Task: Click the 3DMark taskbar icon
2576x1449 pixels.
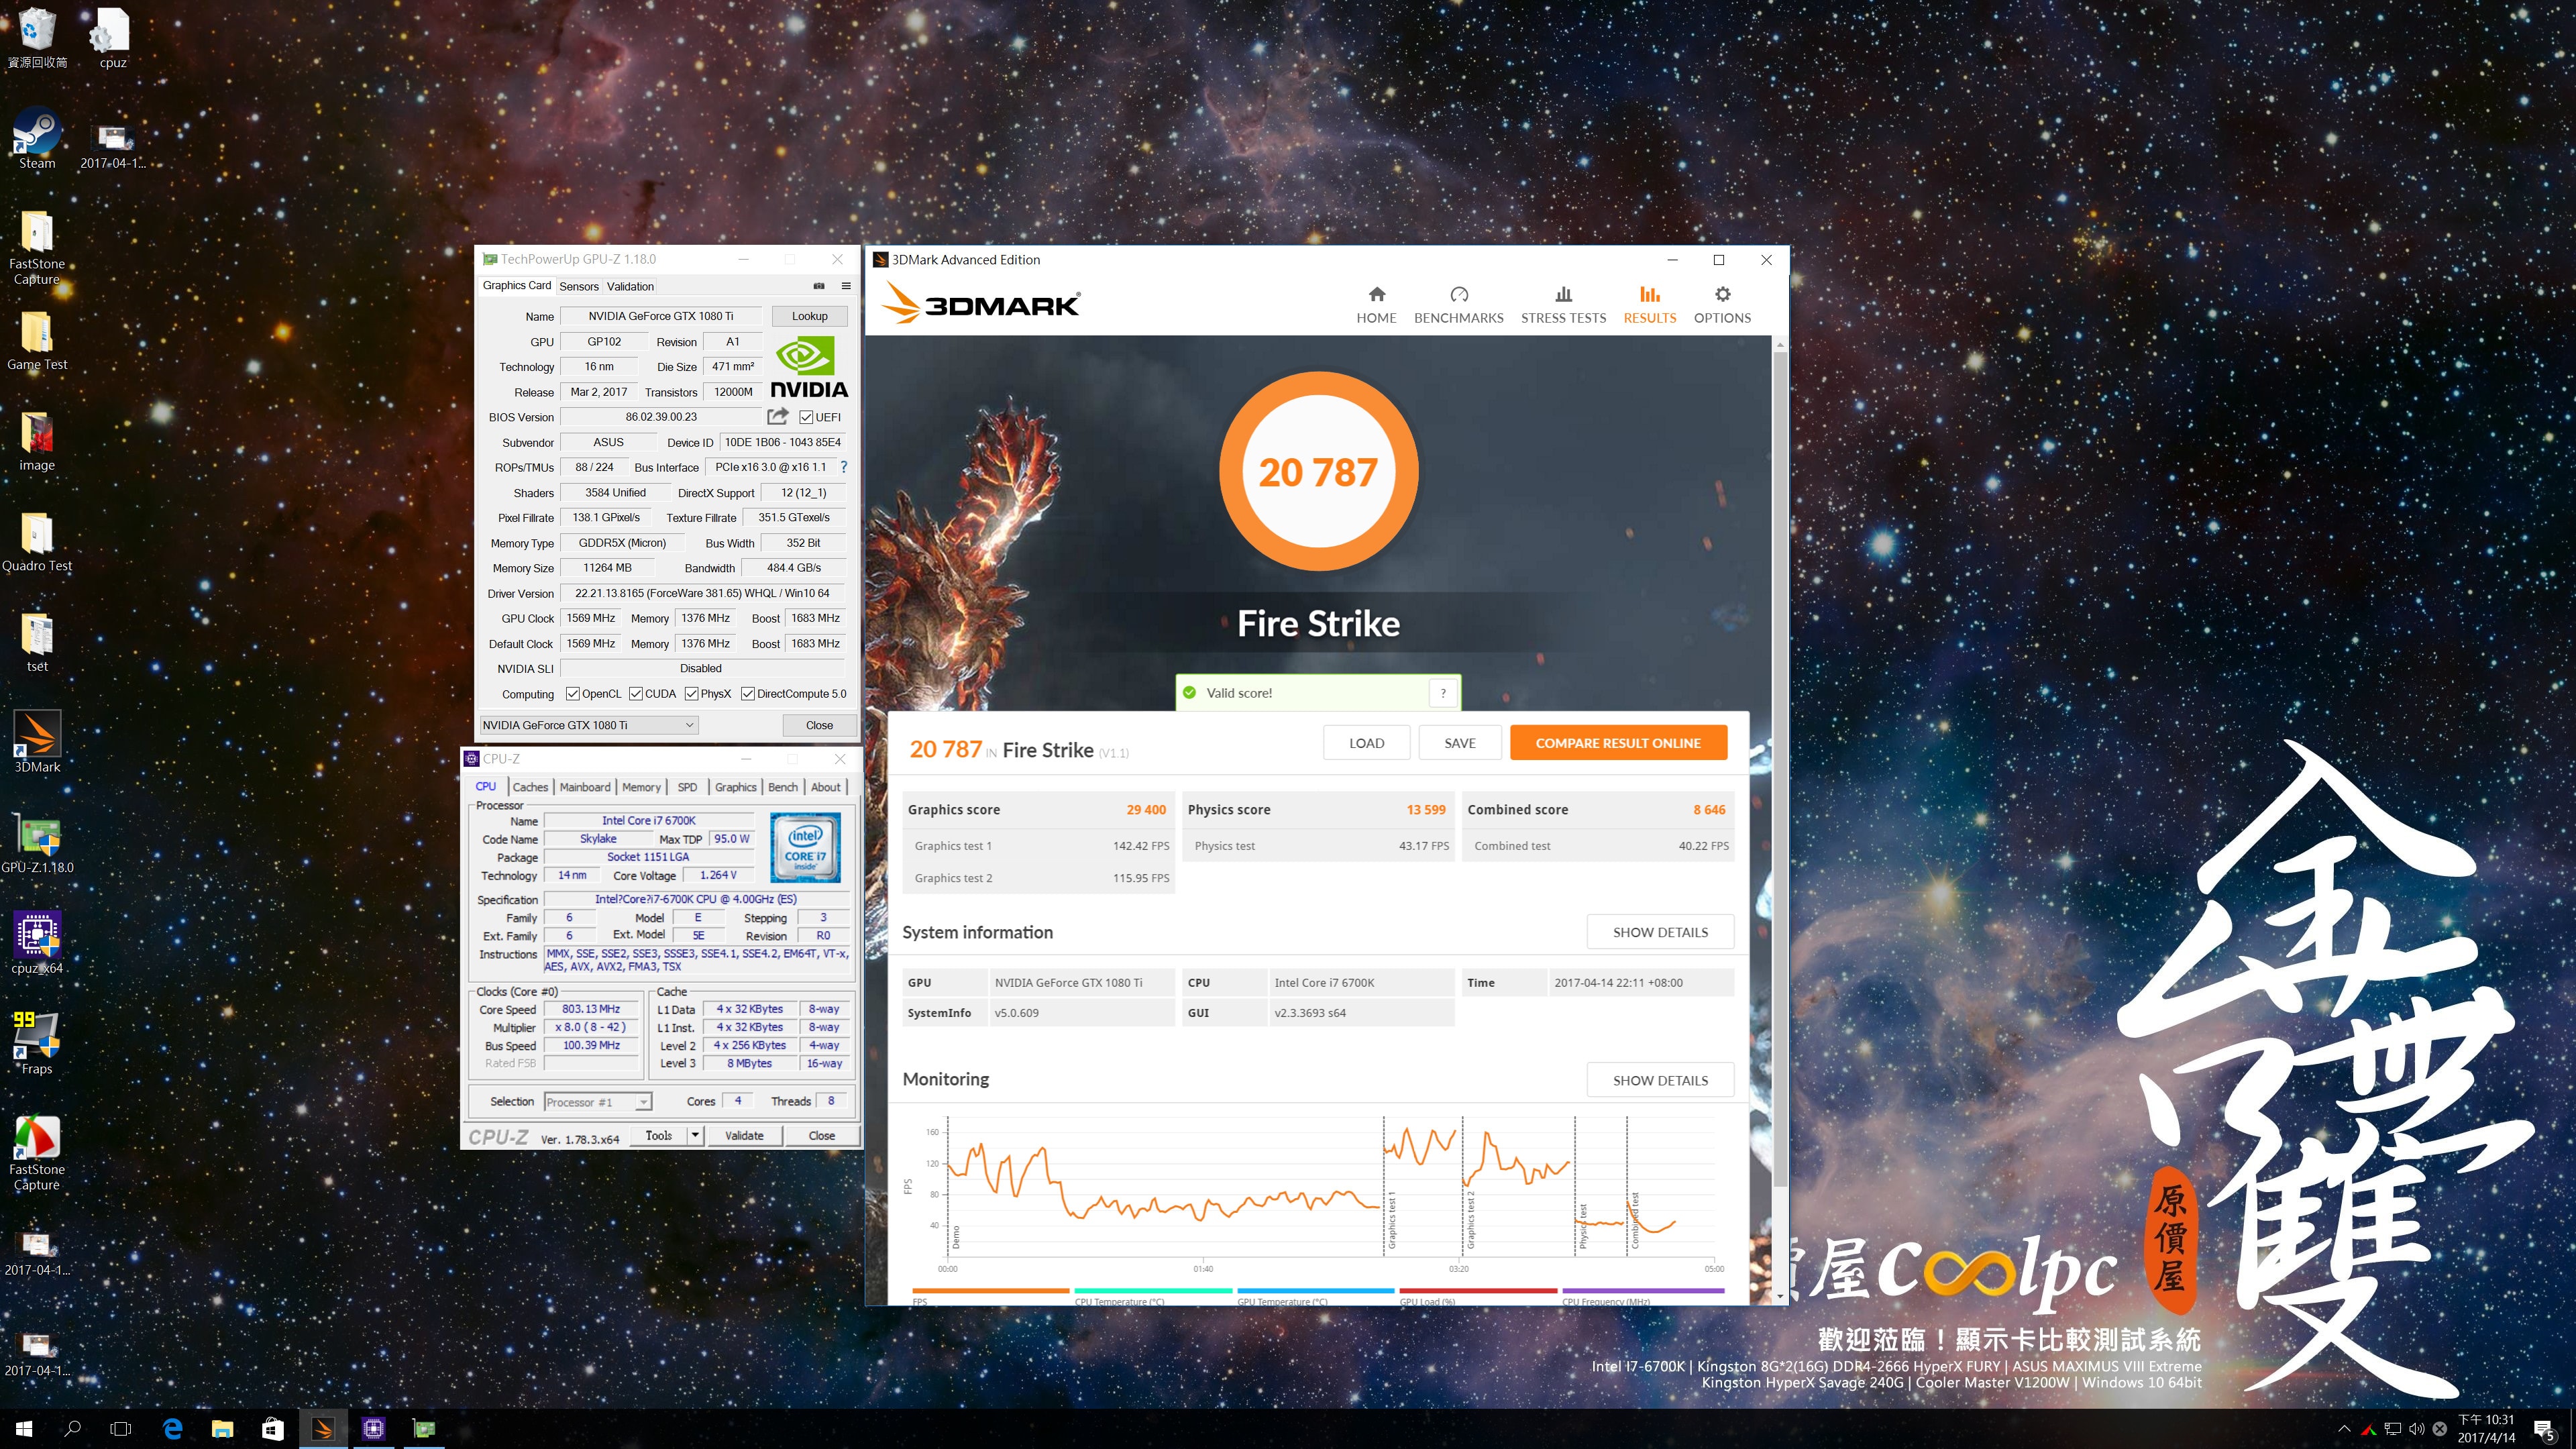Action: coord(323,1429)
